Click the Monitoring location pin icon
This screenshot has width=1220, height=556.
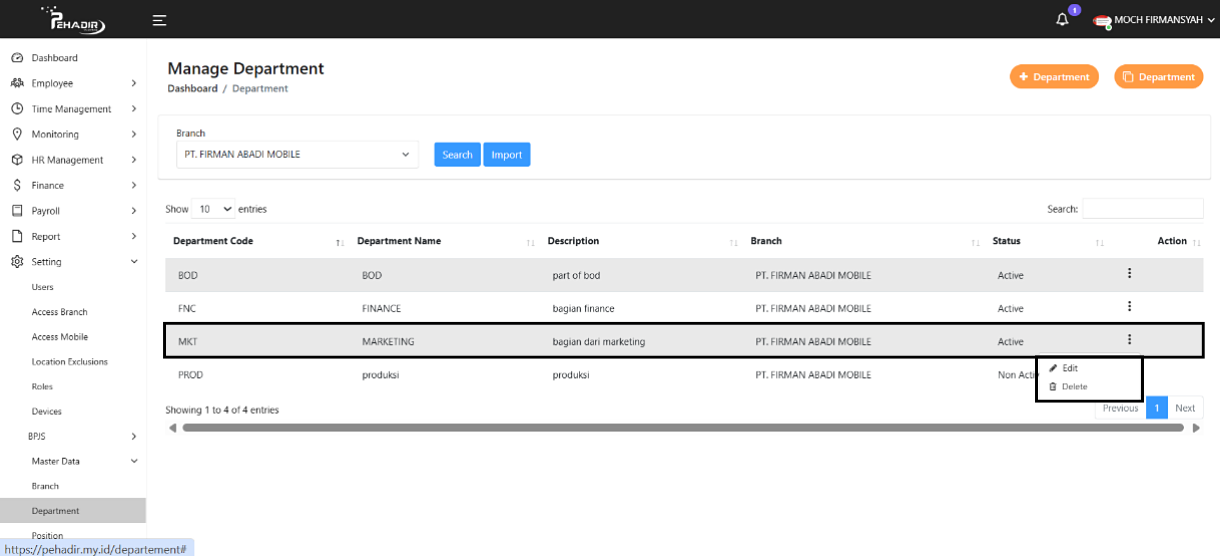click(17, 134)
